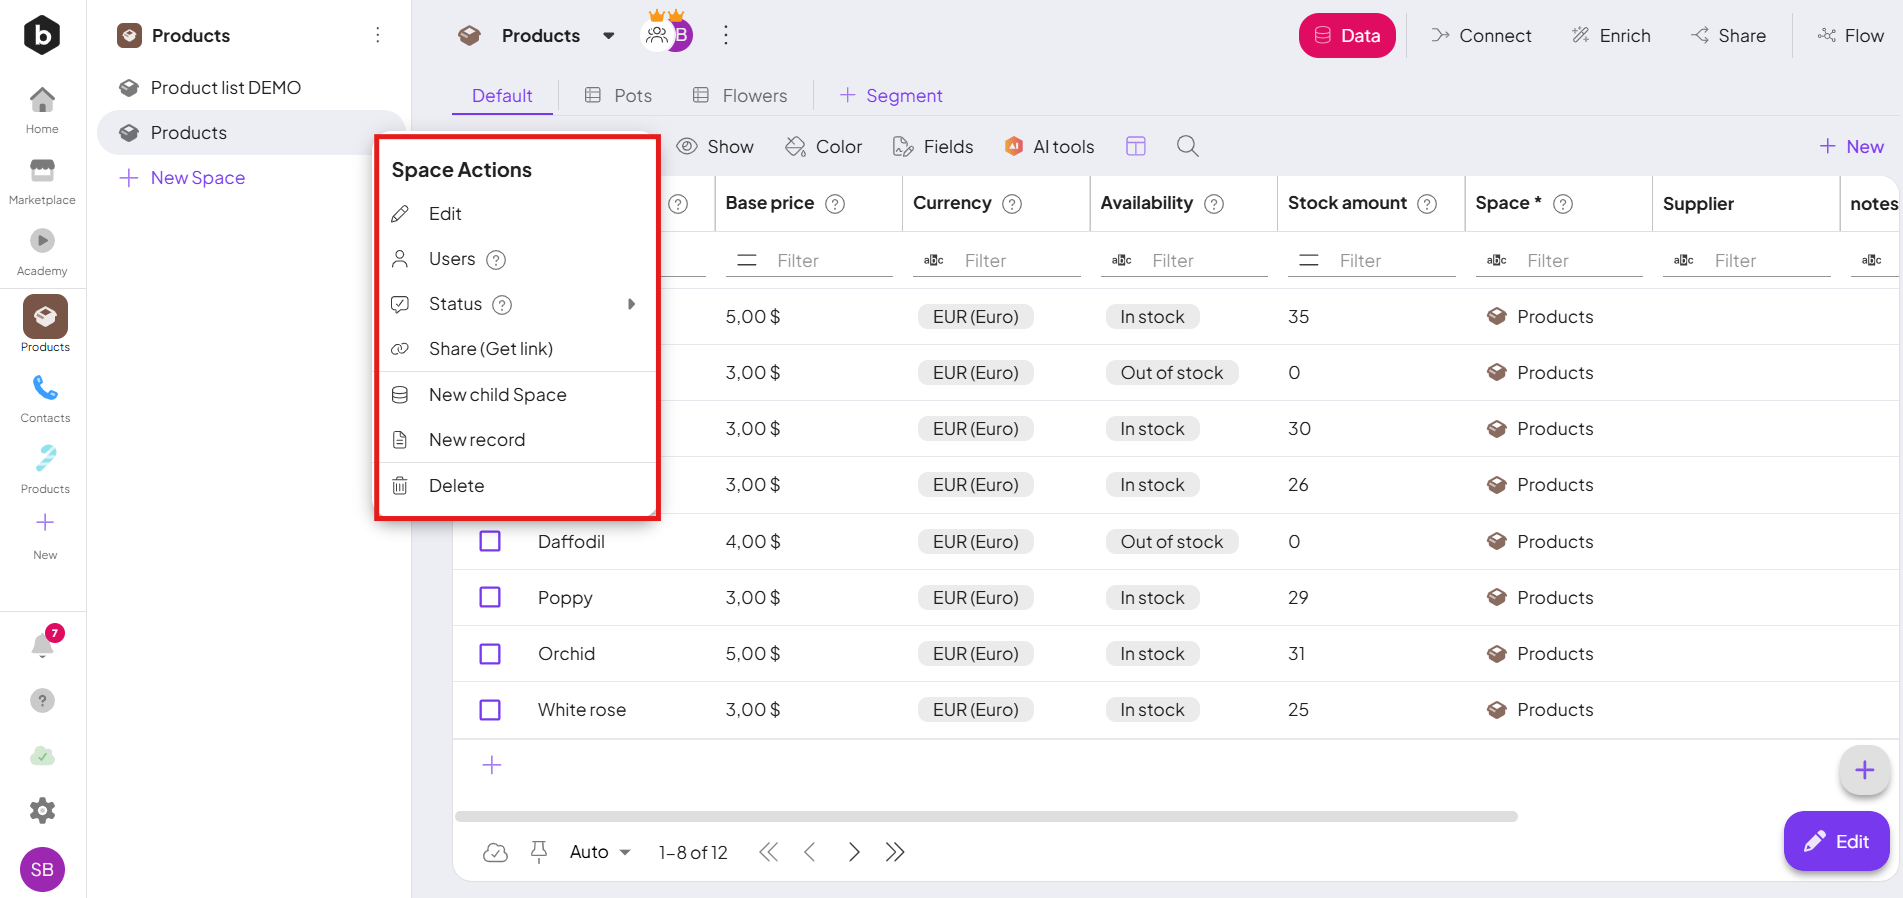
Task: Expand the Status submenu arrow
Action: coord(631,304)
